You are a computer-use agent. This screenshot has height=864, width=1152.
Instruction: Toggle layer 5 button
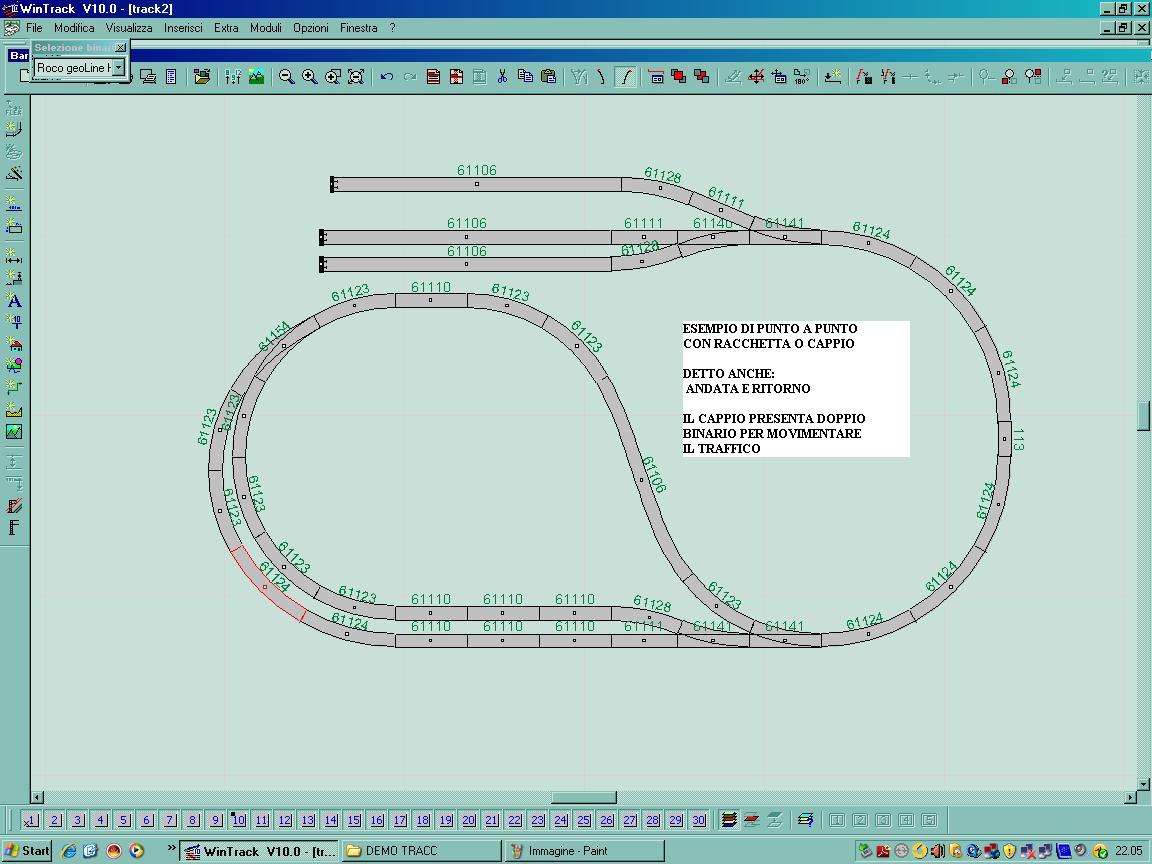pos(123,820)
